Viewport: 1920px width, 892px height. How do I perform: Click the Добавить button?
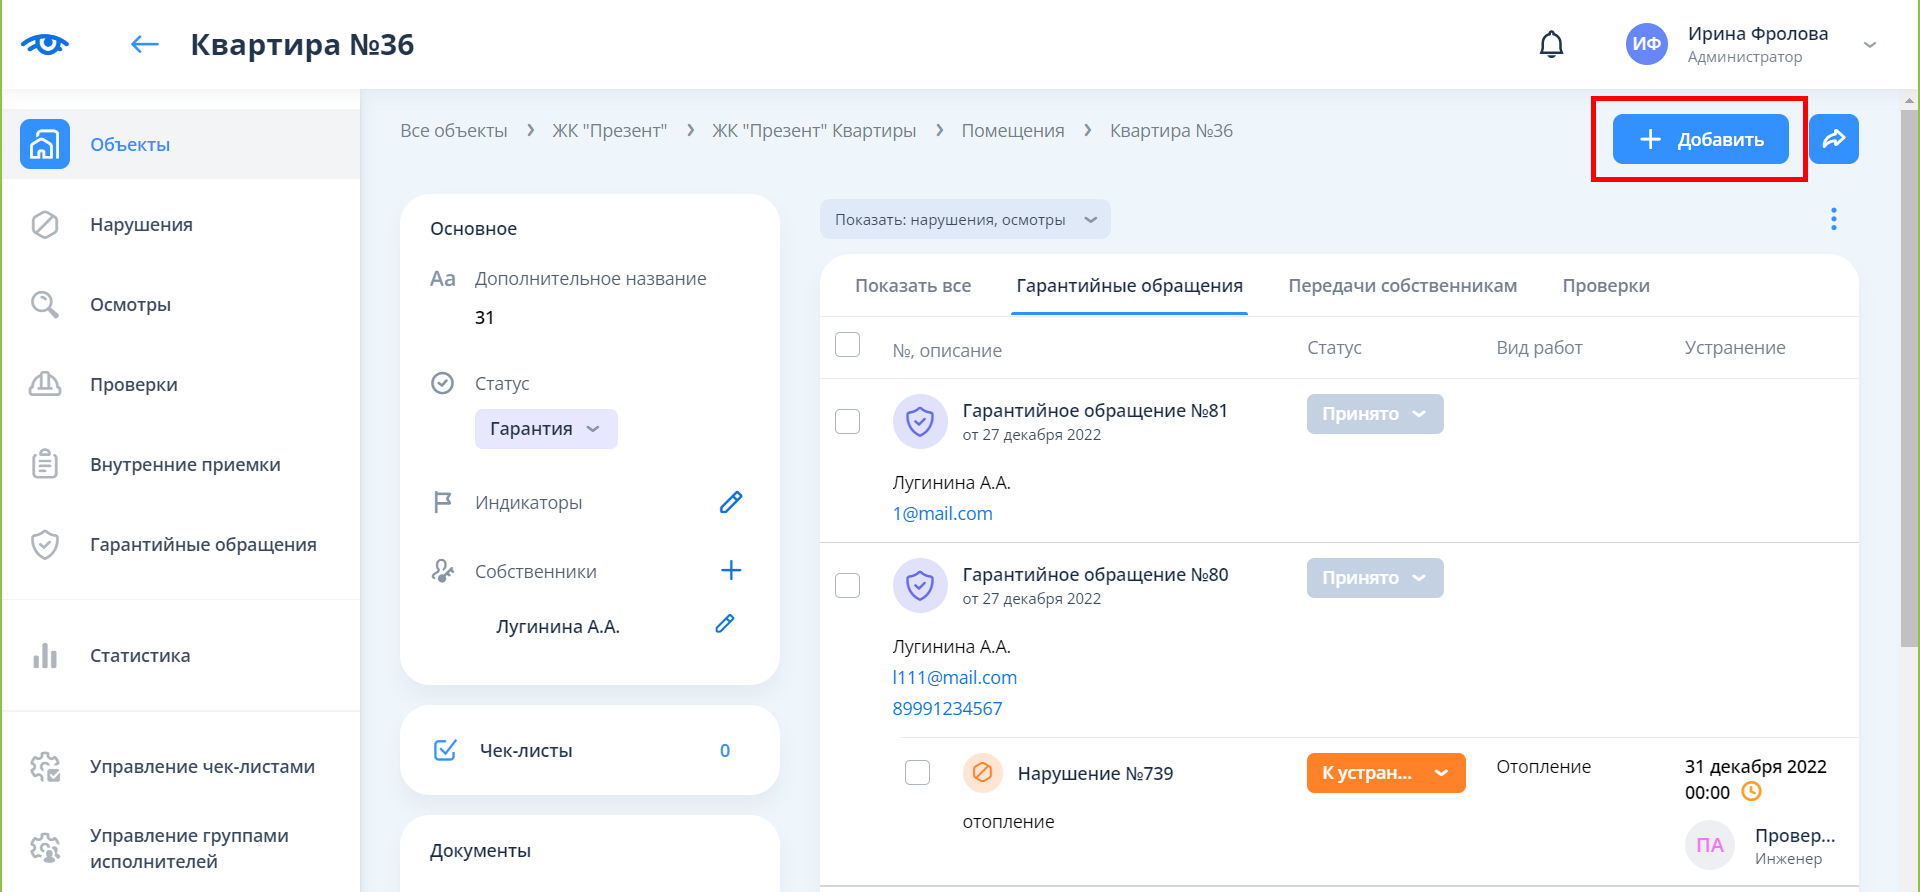pos(1700,139)
